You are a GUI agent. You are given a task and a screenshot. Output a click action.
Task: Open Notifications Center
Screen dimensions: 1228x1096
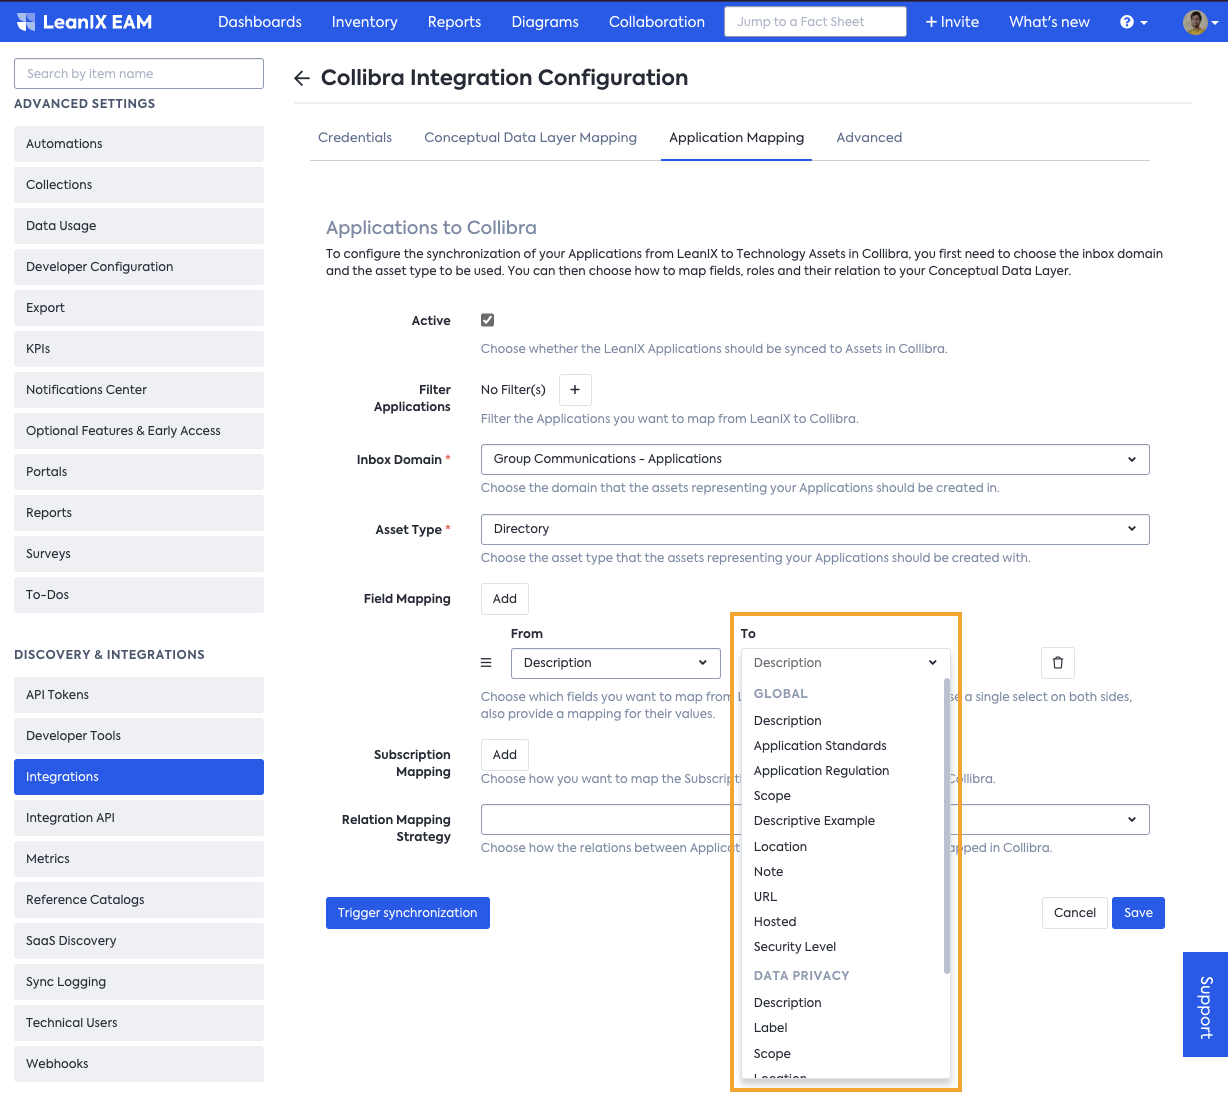coord(139,390)
